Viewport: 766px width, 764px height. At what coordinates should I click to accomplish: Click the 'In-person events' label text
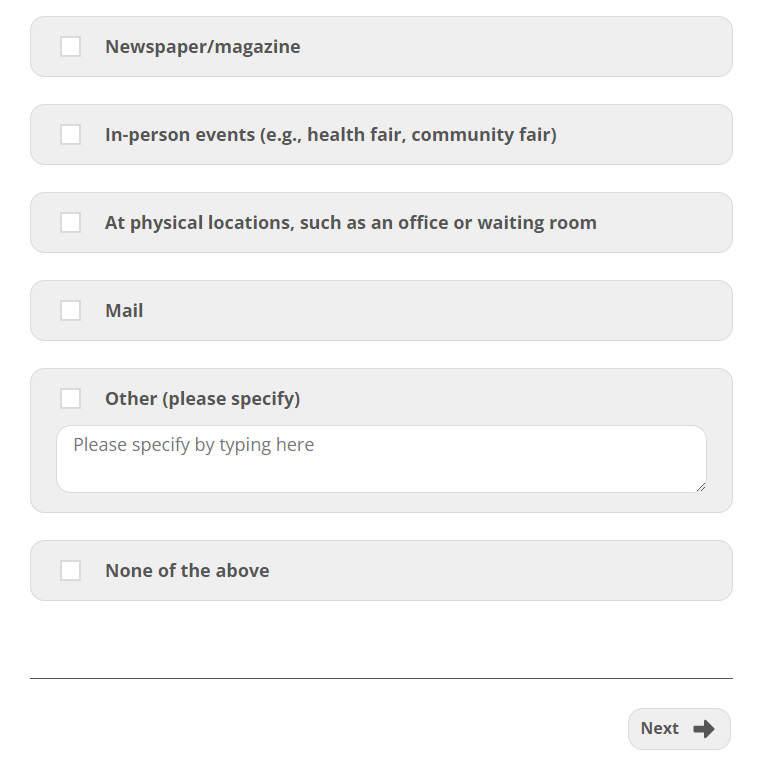pos(330,135)
